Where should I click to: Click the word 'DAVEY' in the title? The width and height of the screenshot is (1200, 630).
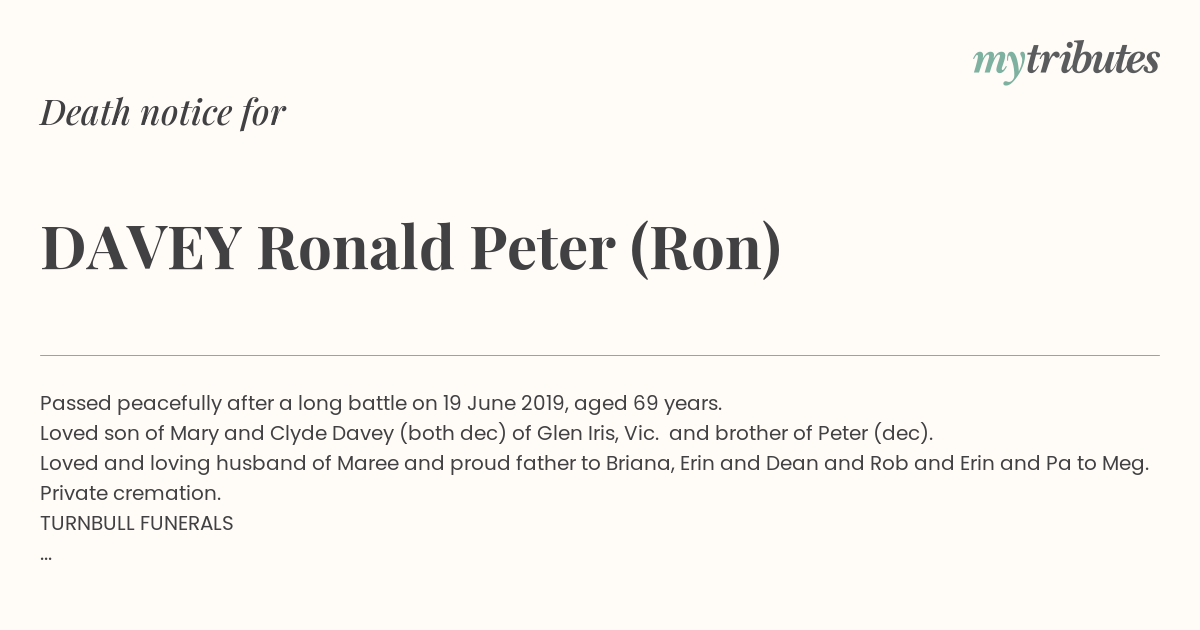point(141,248)
